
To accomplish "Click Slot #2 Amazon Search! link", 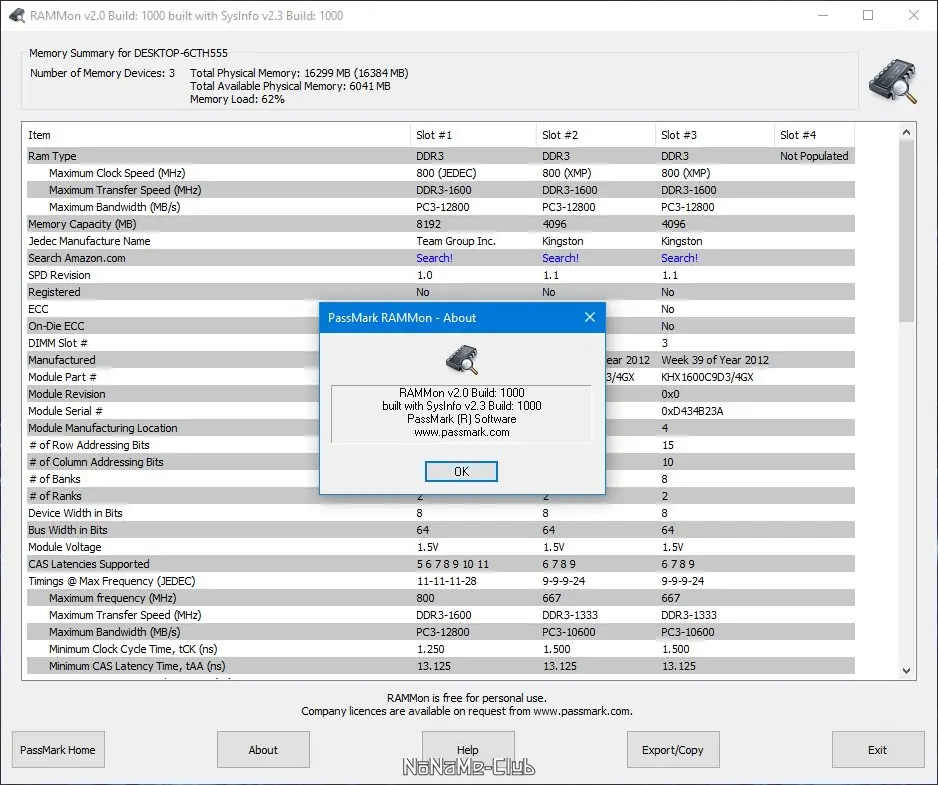I will point(561,258).
